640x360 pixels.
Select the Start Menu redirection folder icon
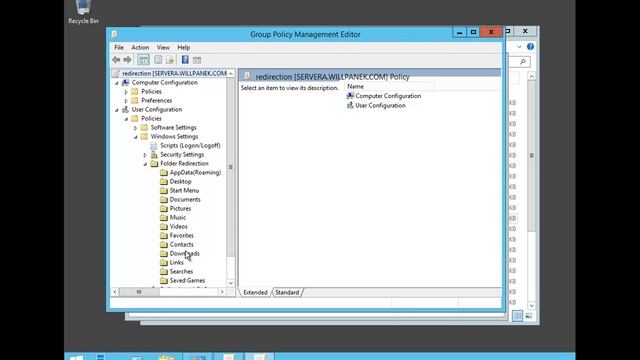[164, 191]
